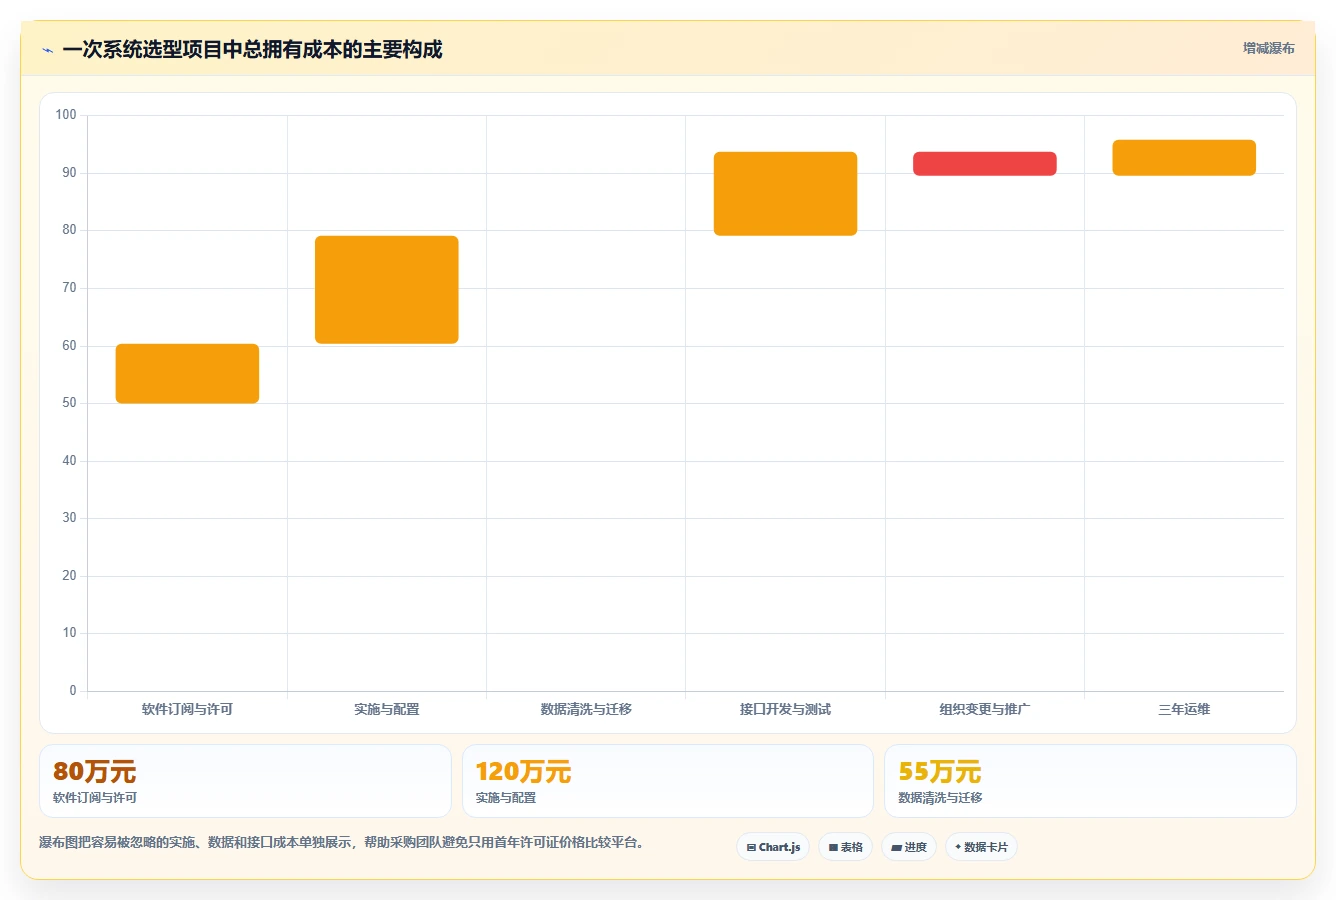
Task: Click the 软件订阅与许可 axis label
Action: [187, 709]
